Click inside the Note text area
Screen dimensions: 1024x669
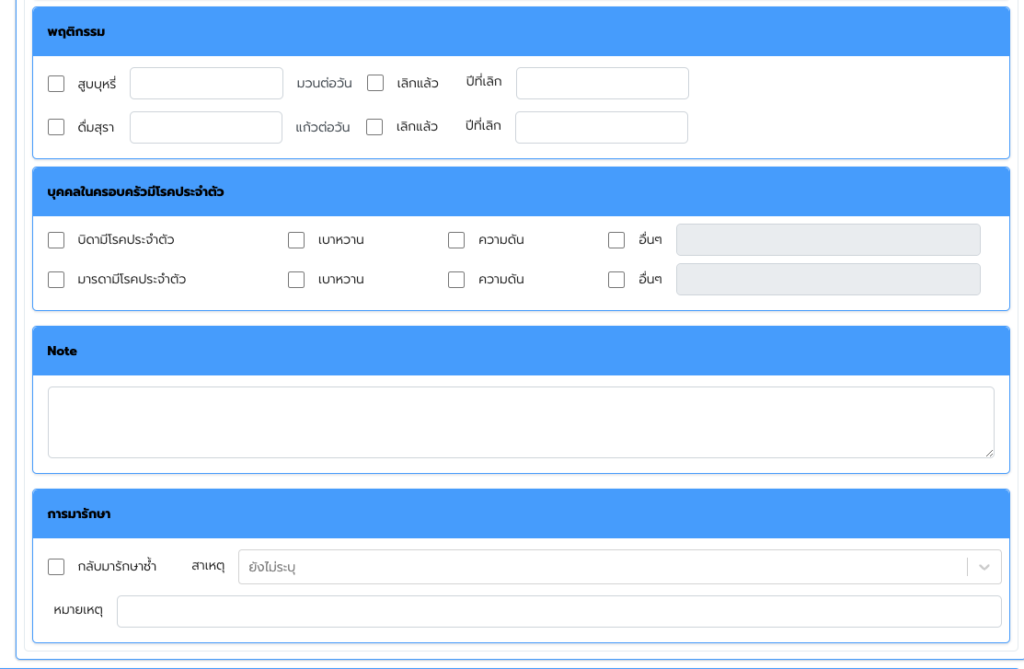520,422
